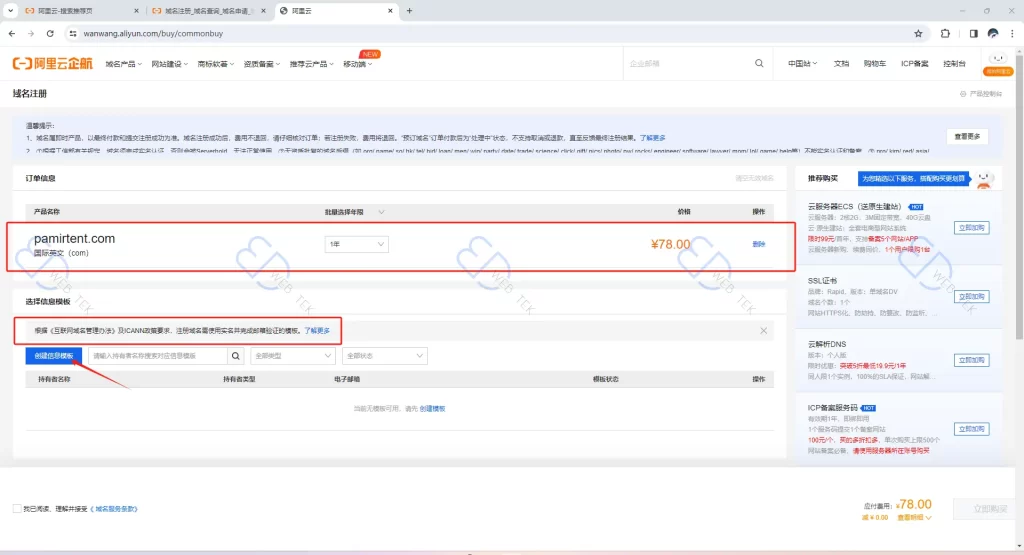Tick the 我已阅读、理解并接受 checkbox
The height and width of the screenshot is (555, 1024).
click(x=17, y=509)
